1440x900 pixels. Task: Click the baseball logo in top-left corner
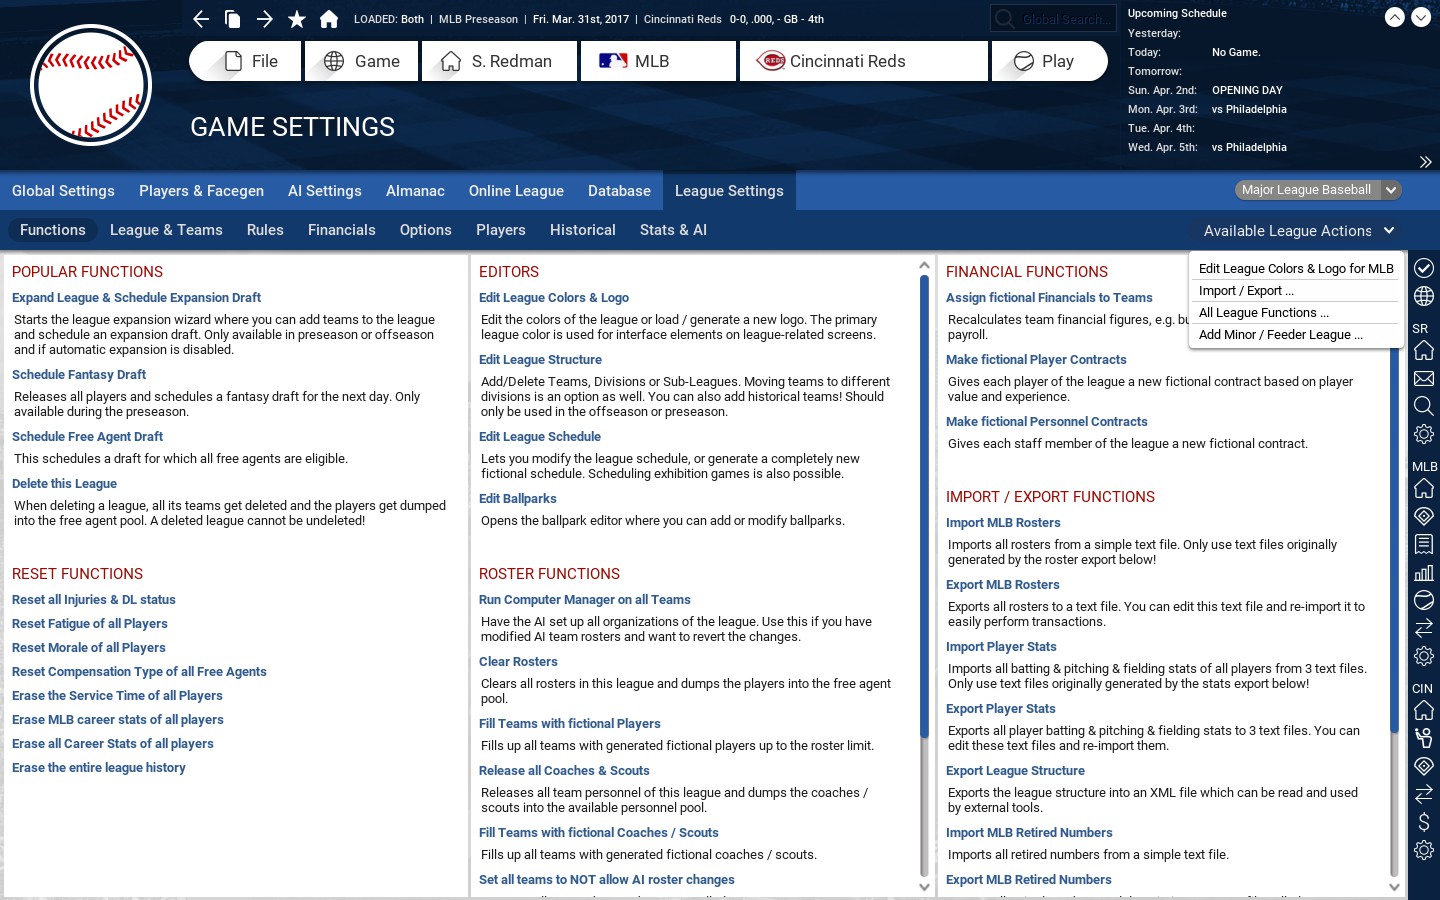[91, 85]
